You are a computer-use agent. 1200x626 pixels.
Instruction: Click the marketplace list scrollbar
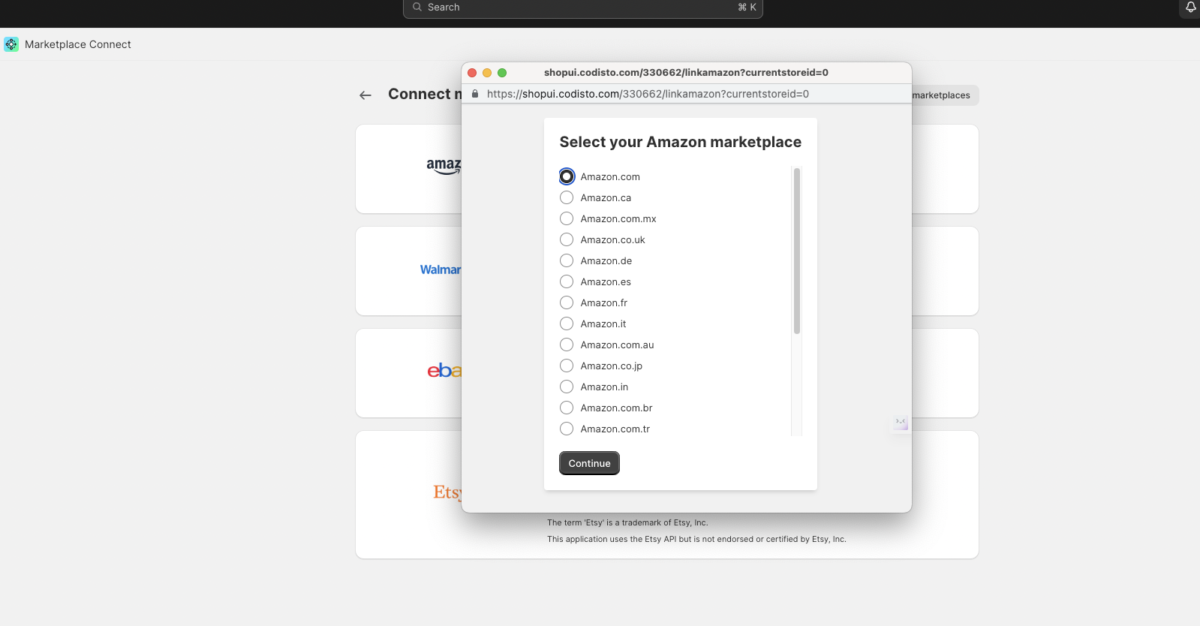797,250
